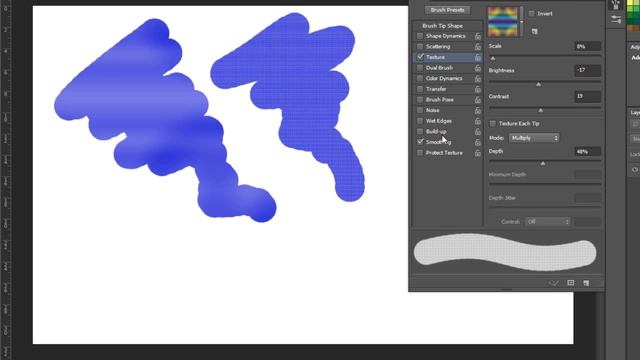Toggle the lock icon beside Protect Texture

point(478,153)
